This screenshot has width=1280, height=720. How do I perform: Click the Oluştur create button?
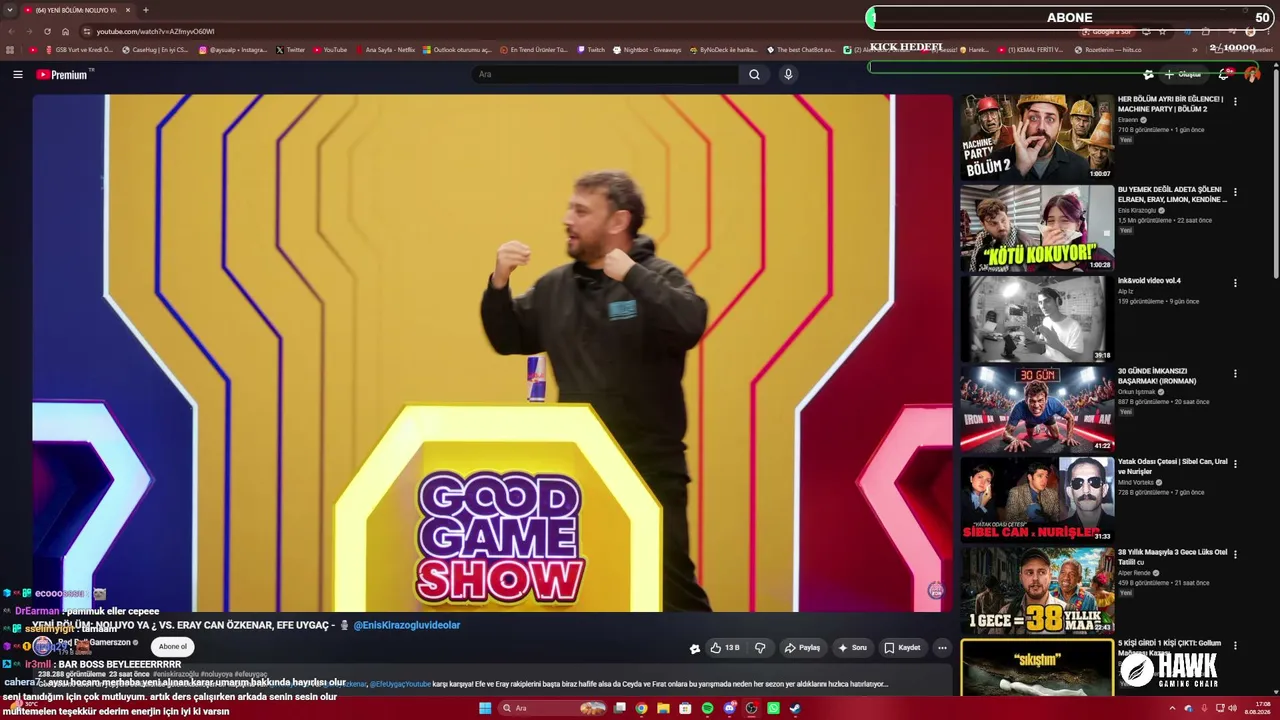[x=1182, y=74]
